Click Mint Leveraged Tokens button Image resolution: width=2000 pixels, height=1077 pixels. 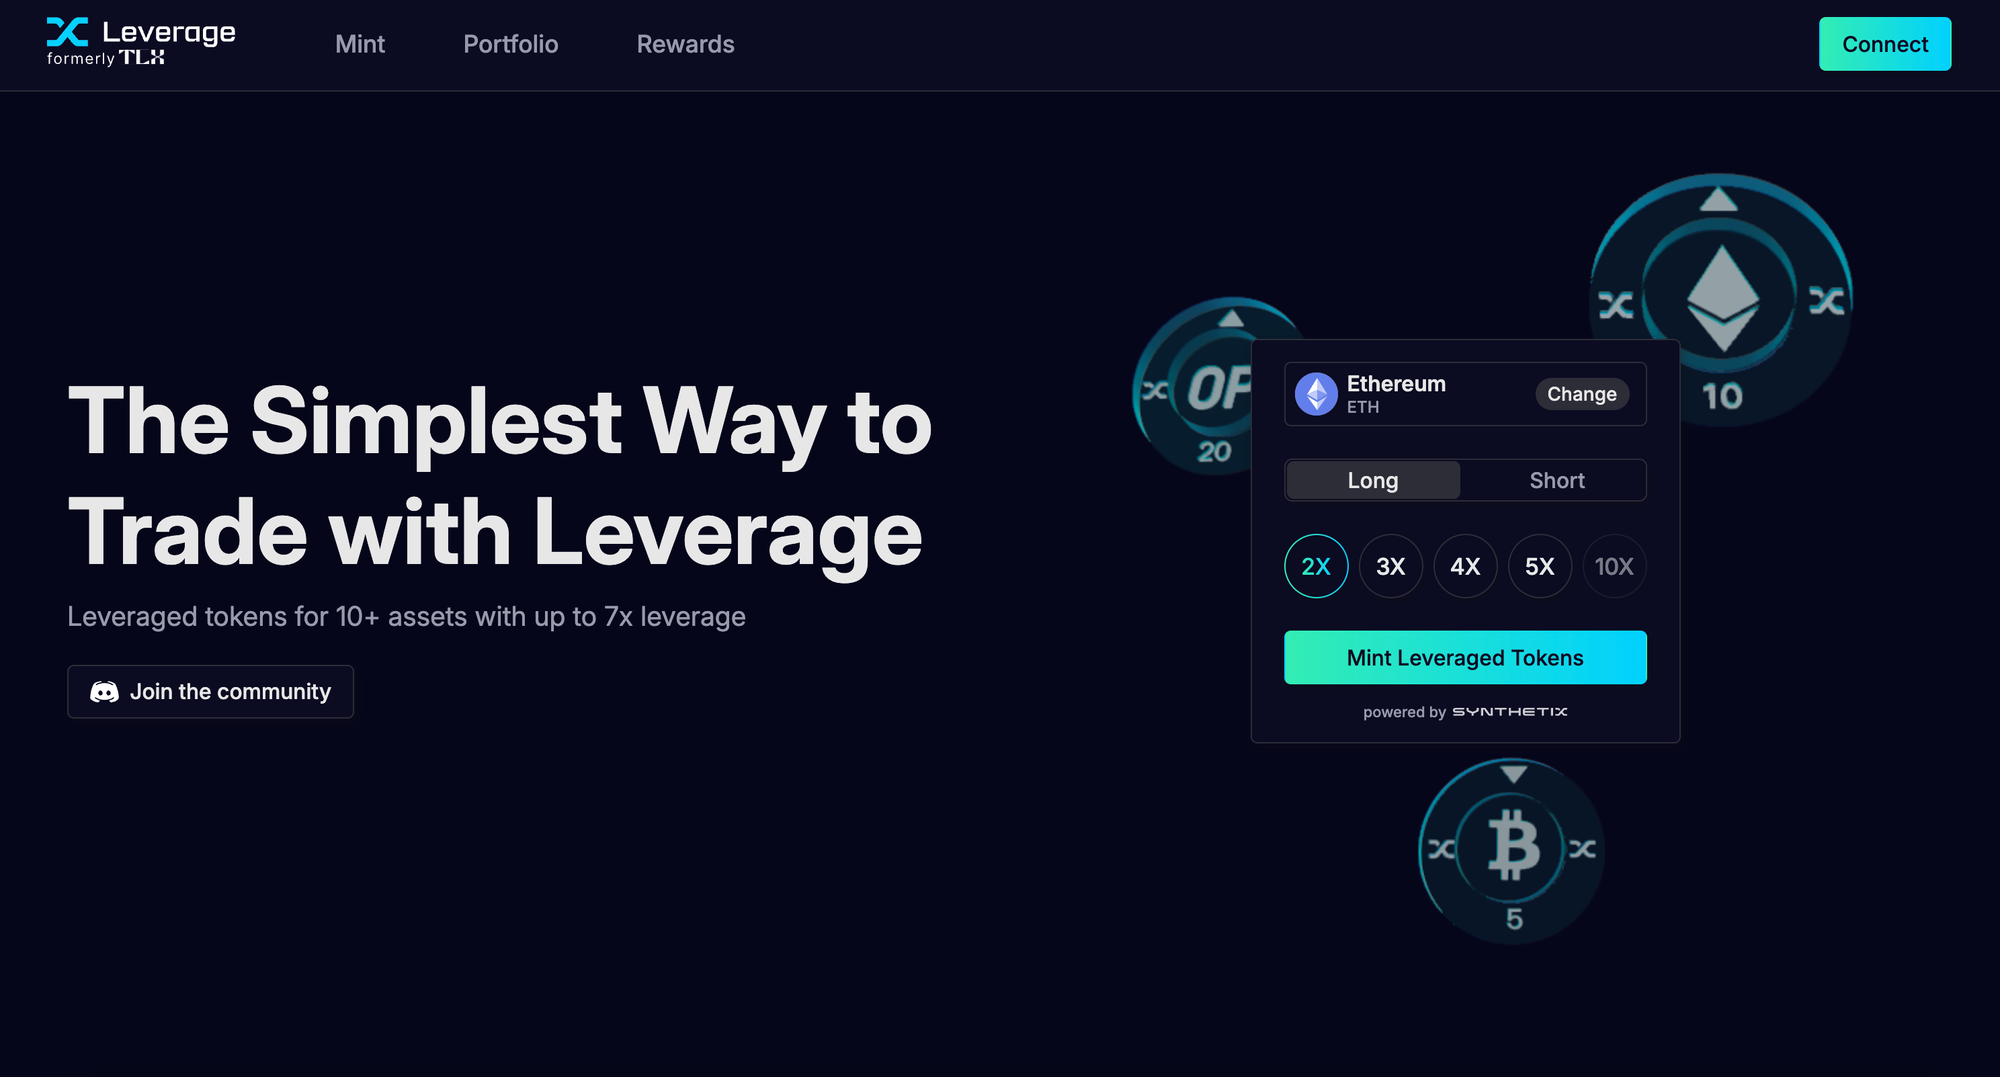click(1465, 658)
